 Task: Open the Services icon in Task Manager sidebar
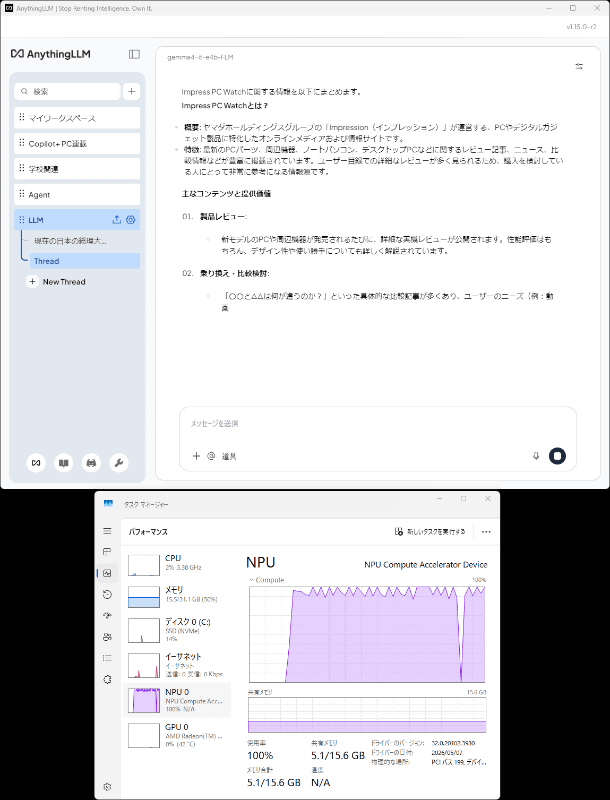pyautogui.click(x=107, y=679)
